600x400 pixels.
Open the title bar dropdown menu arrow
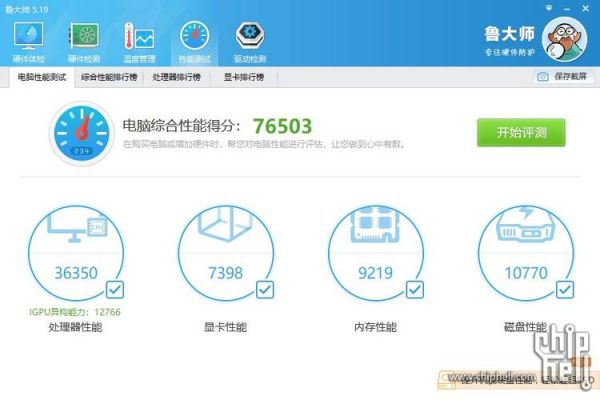[x=549, y=8]
